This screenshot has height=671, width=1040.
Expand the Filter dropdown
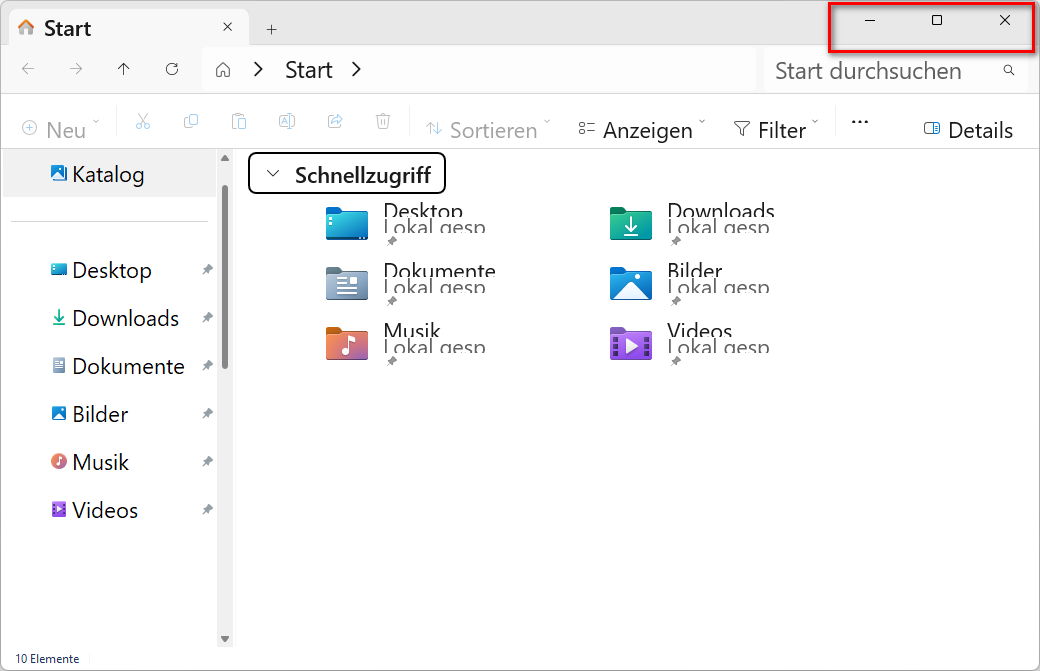pyautogui.click(x=775, y=129)
